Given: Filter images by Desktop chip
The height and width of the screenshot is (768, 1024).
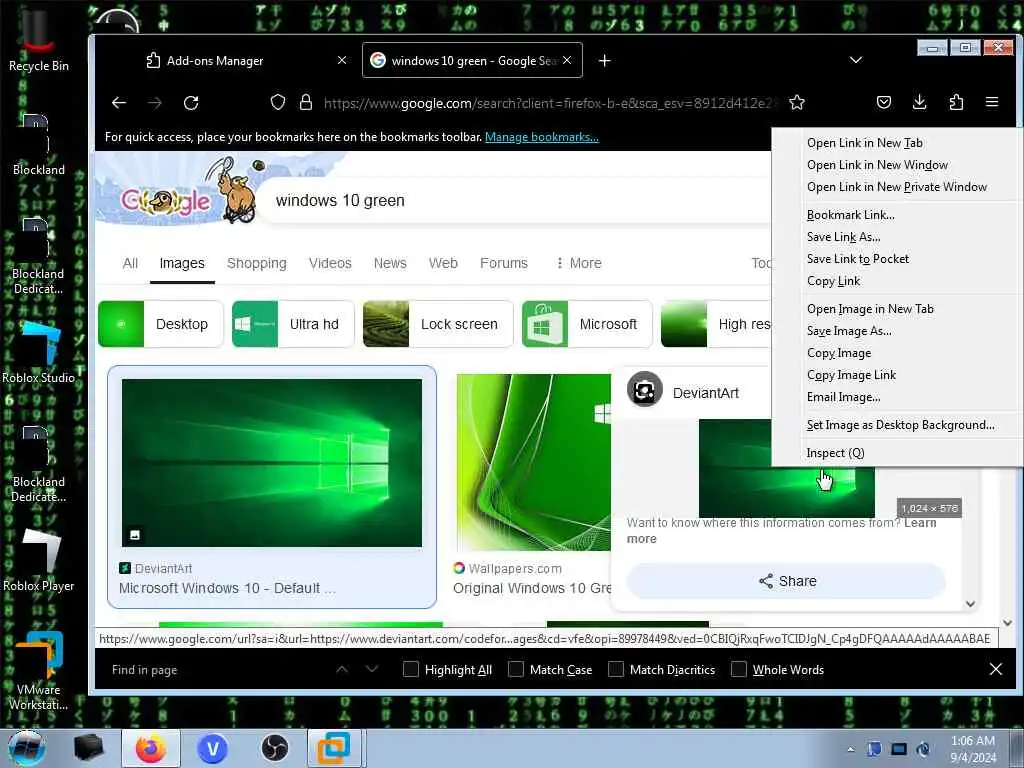Looking at the screenshot, I should 161,324.
